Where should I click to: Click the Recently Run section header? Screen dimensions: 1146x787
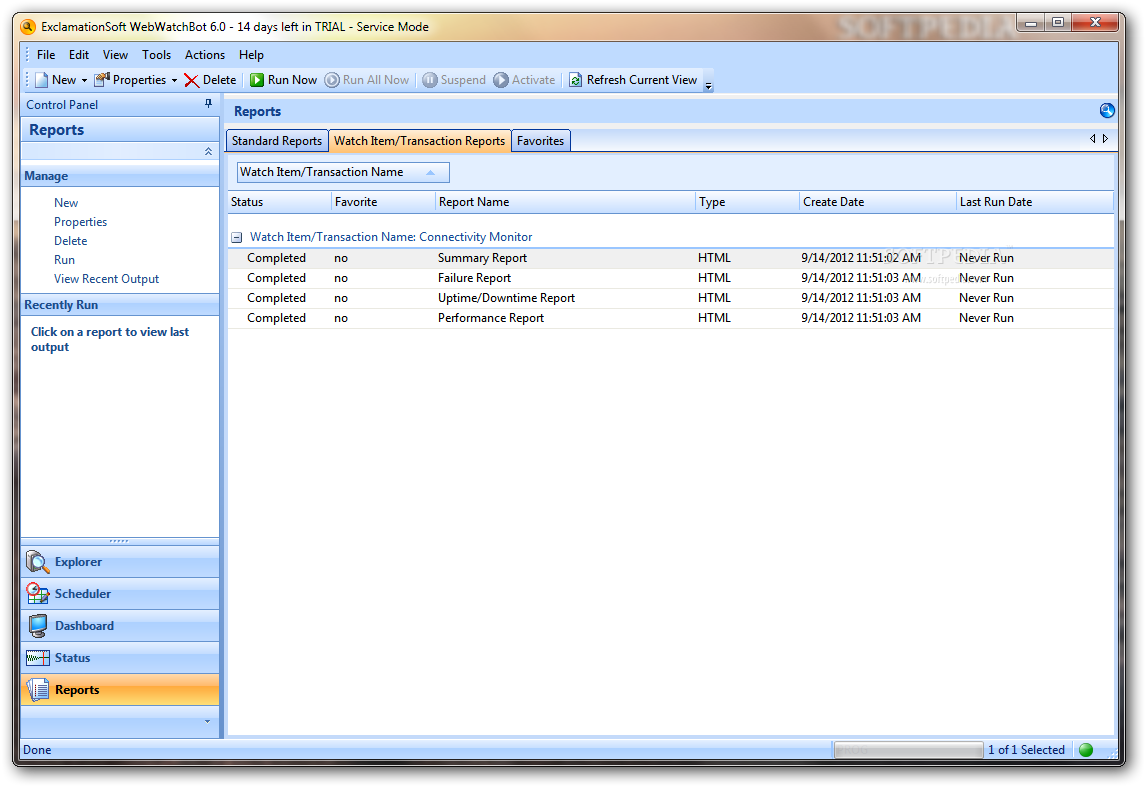pyautogui.click(x=120, y=305)
